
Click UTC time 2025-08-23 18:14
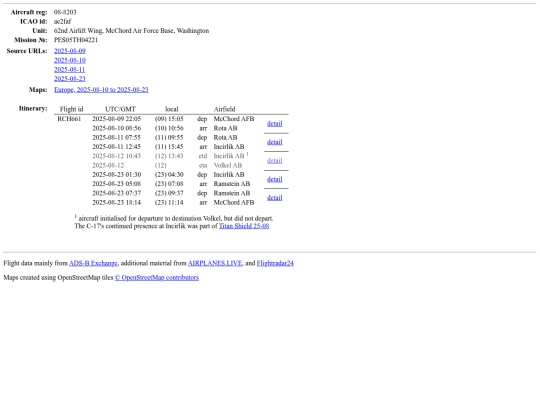pyautogui.click(x=116, y=202)
